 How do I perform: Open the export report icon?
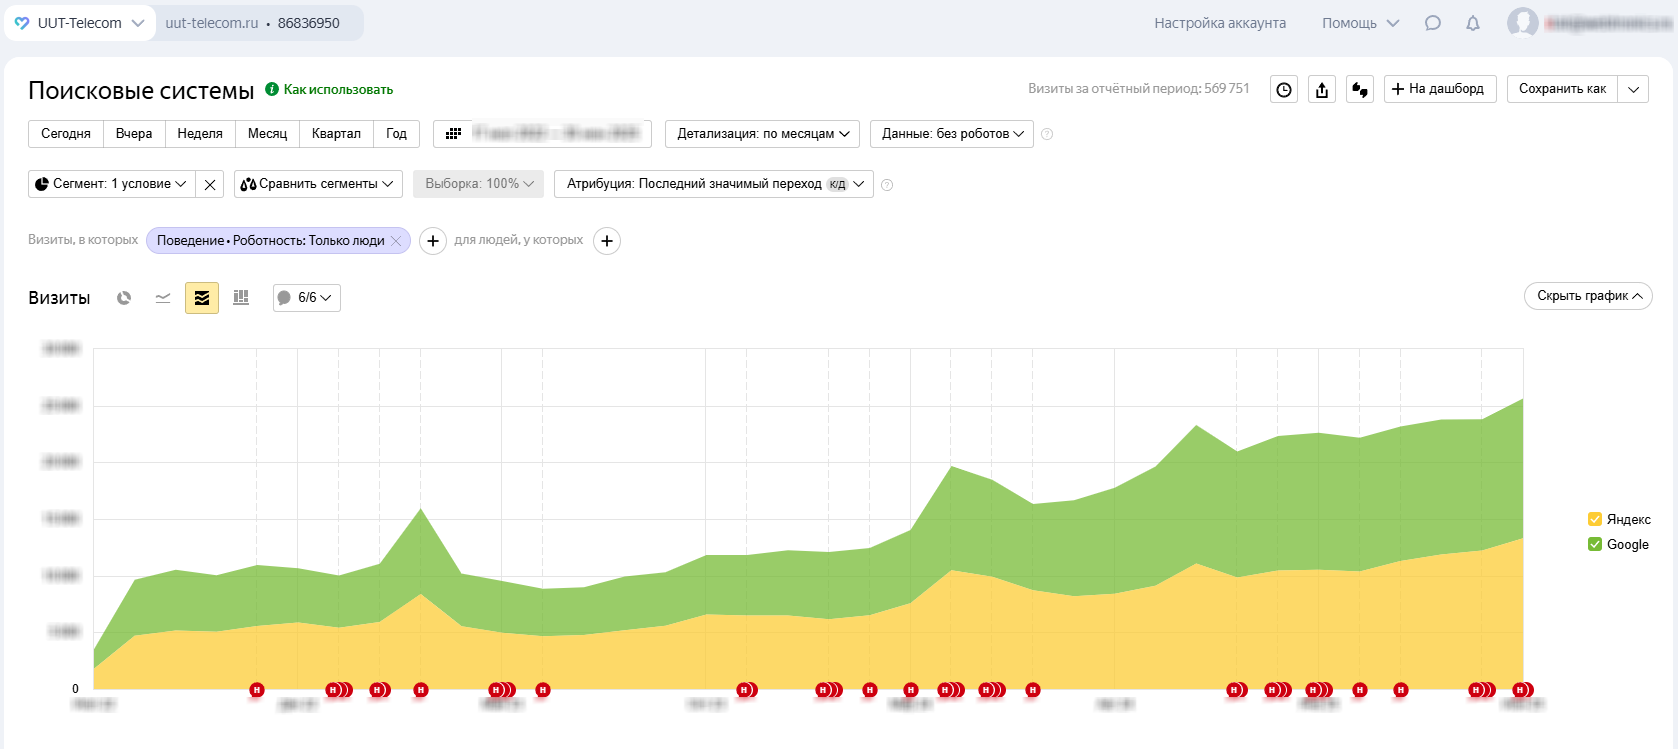1322,90
